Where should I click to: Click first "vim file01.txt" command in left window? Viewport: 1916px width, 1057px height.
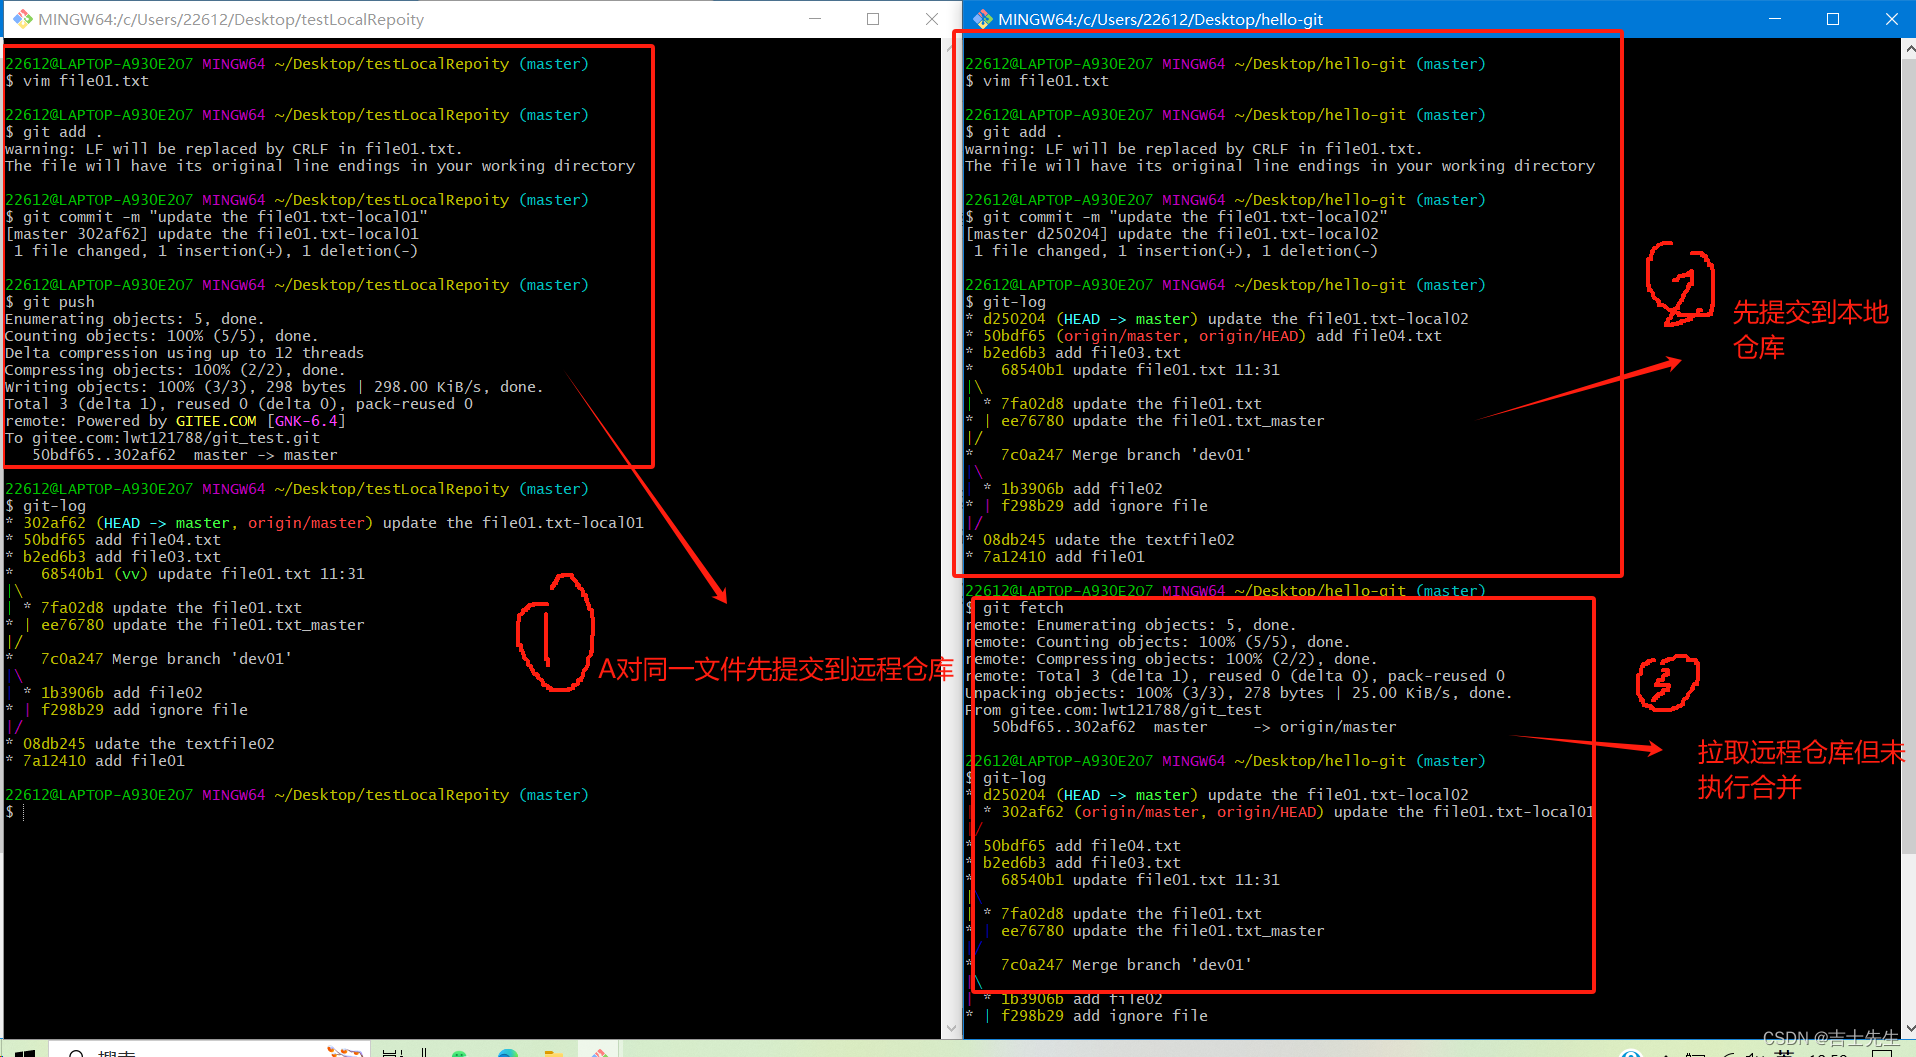[x=77, y=81]
